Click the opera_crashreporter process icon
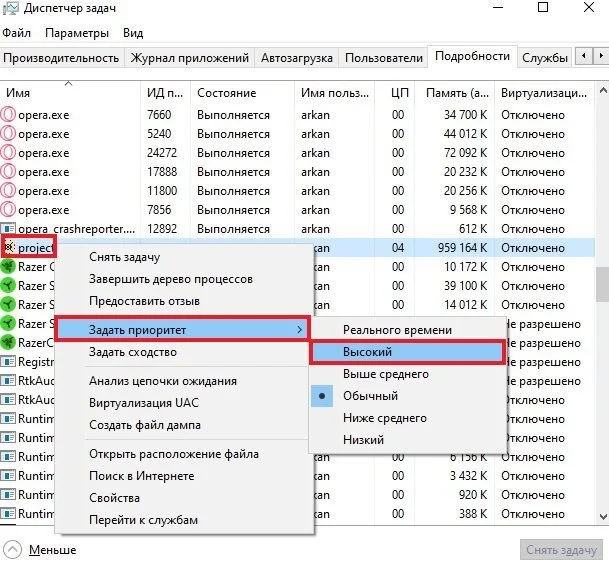This screenshot has width=609, height=571. pyautogui.click(x=8, y=229)
